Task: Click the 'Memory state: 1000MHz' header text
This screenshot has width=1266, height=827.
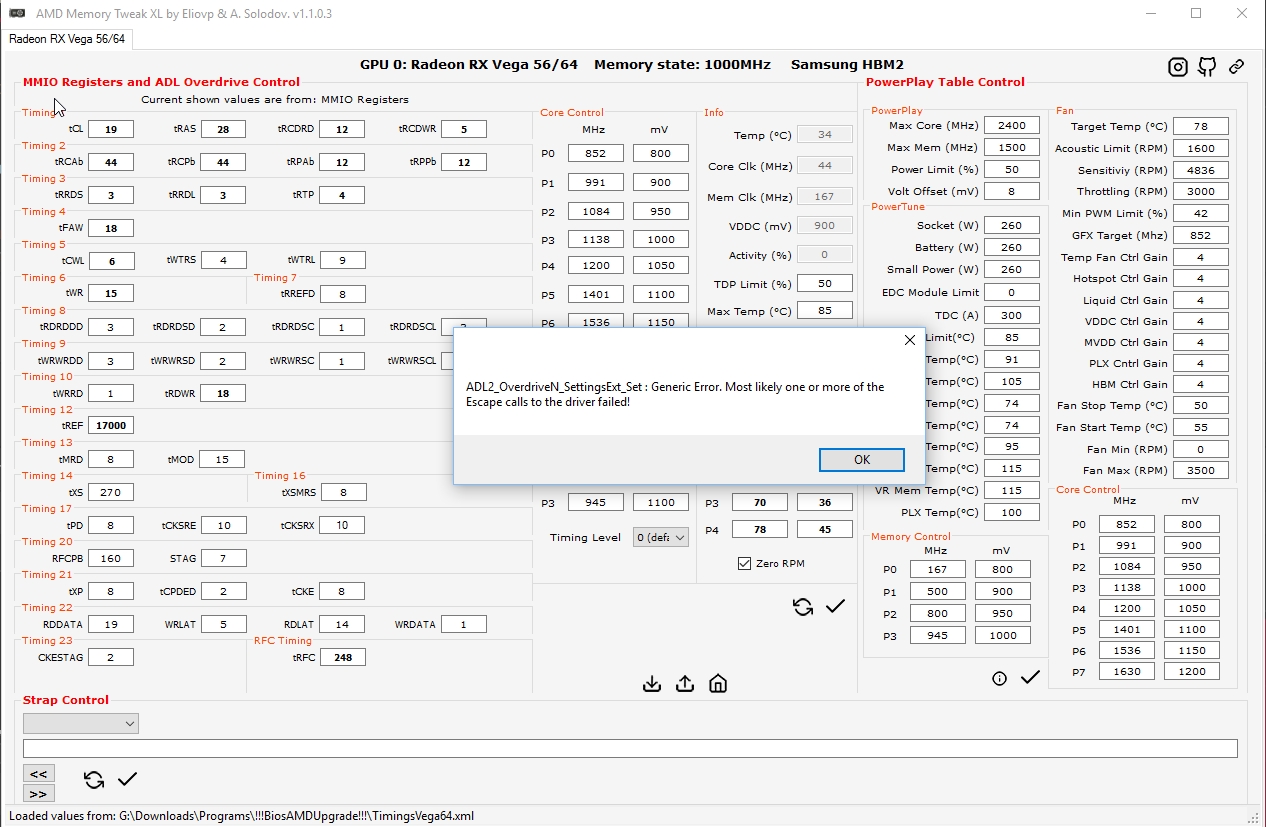Action: pos(682,64)
